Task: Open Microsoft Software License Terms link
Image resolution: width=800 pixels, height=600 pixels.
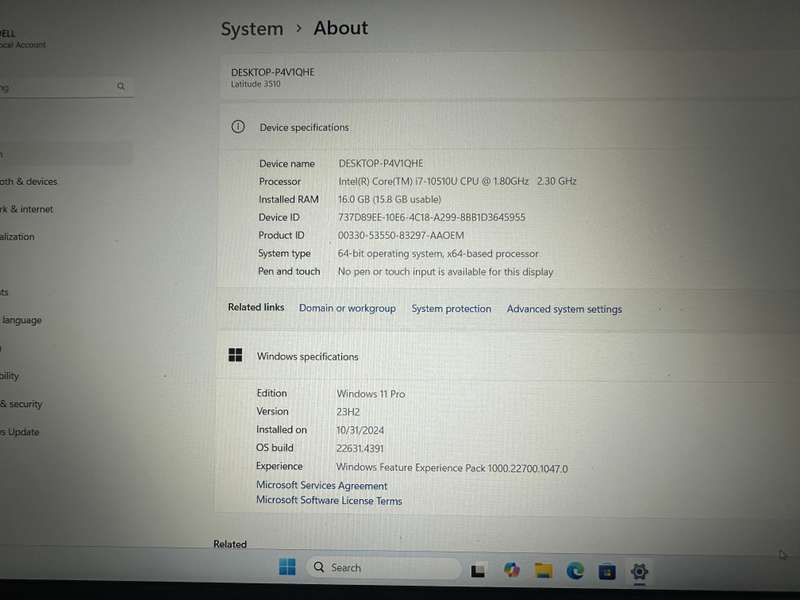Action: [x=329, y=501]
